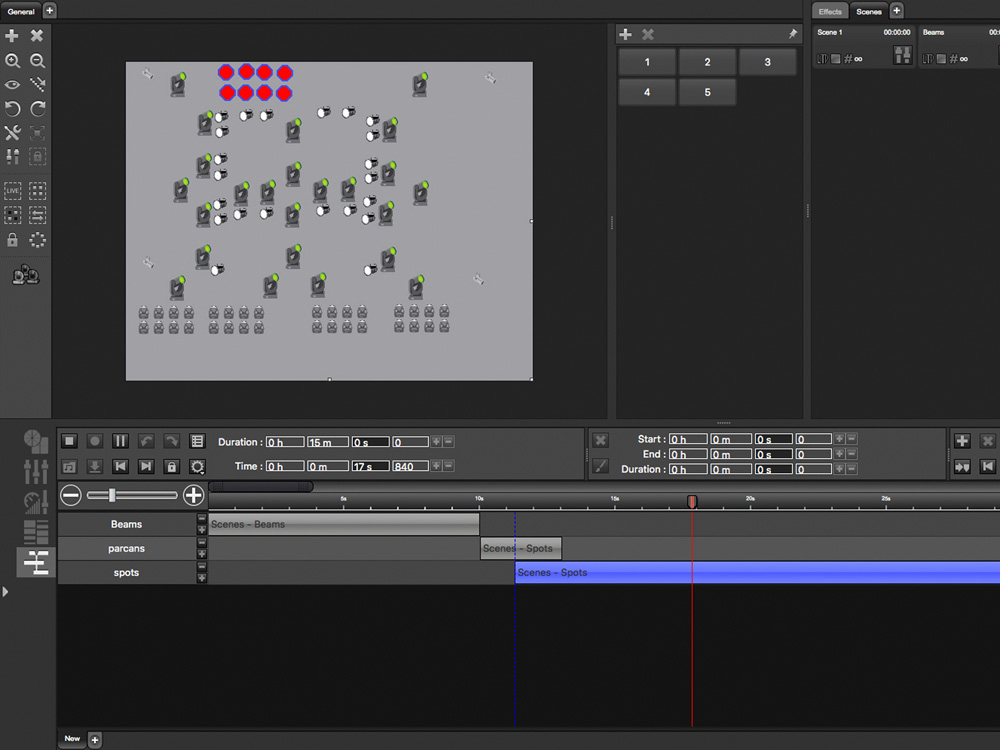Click the fixture group icon in left toolbar

[x=25, y=275]
